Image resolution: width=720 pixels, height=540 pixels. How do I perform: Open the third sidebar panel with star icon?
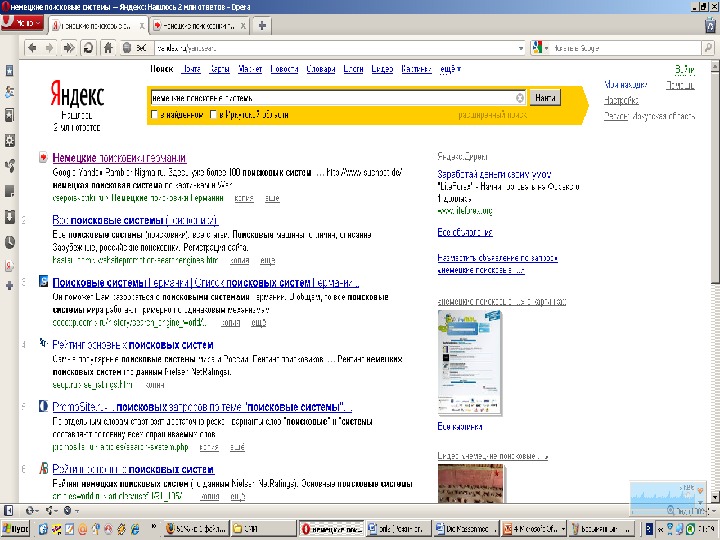click(x=9, y=115)
